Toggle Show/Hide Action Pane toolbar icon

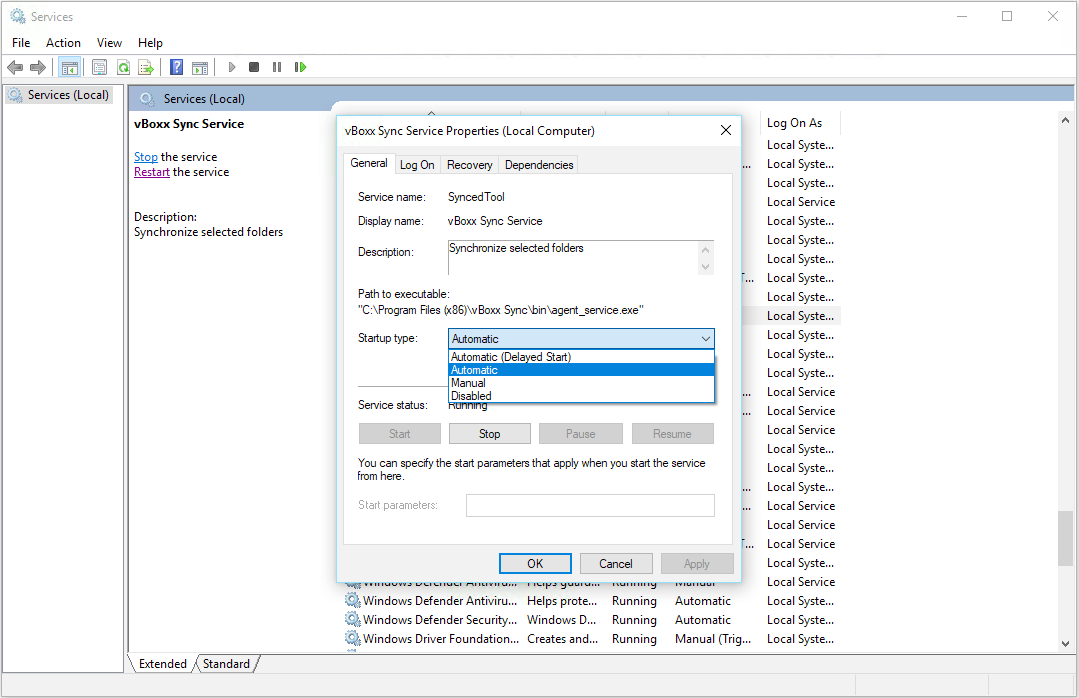(x=200, y=67)
